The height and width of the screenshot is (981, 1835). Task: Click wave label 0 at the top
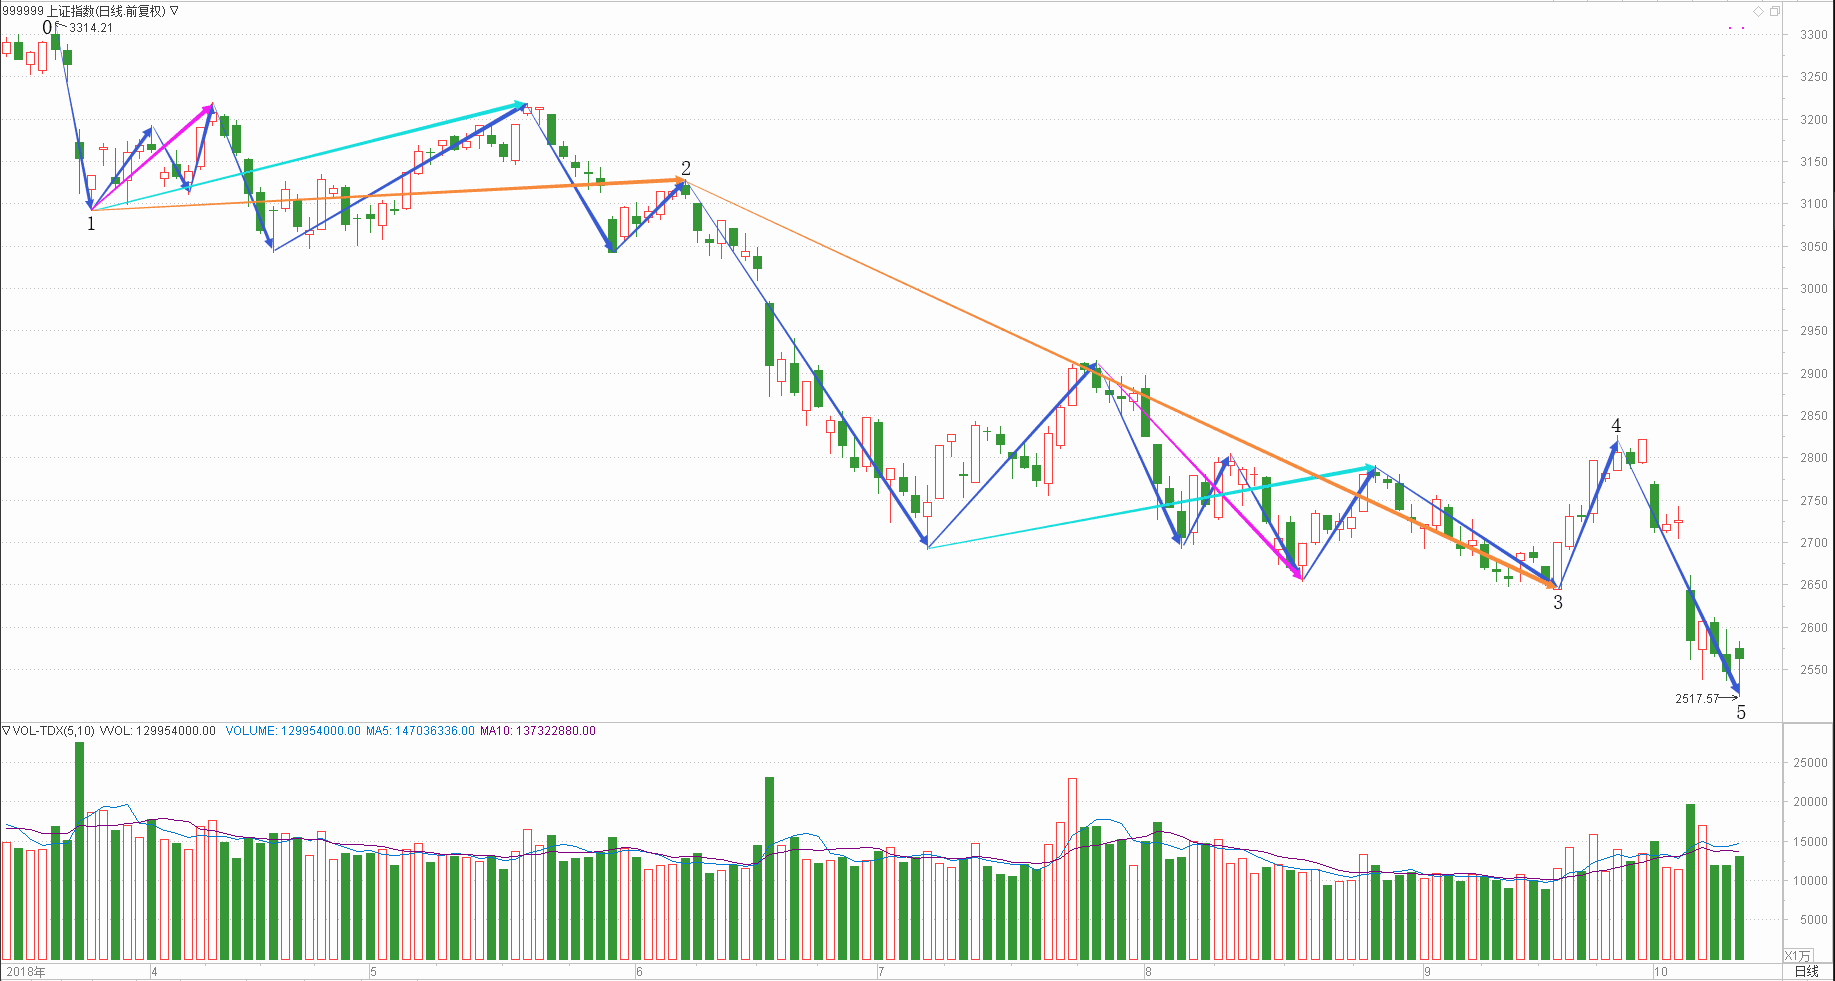point(47,27)
